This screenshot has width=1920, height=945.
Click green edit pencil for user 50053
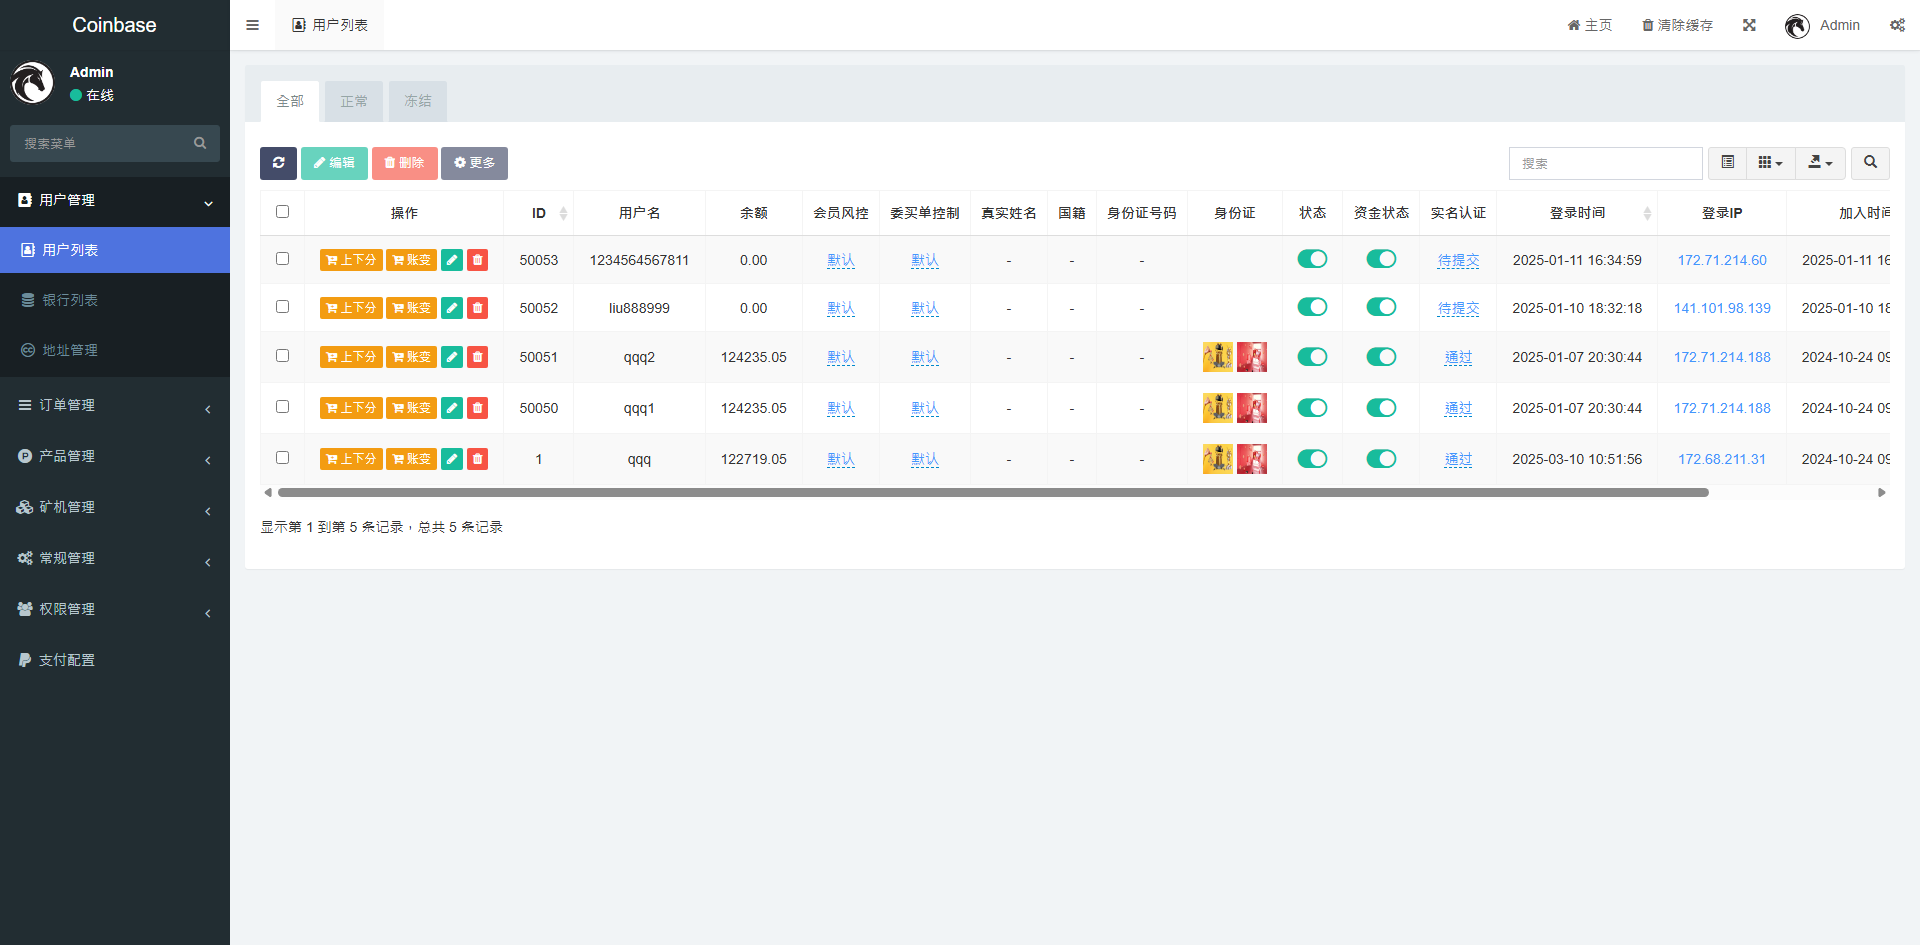[452, 260]
